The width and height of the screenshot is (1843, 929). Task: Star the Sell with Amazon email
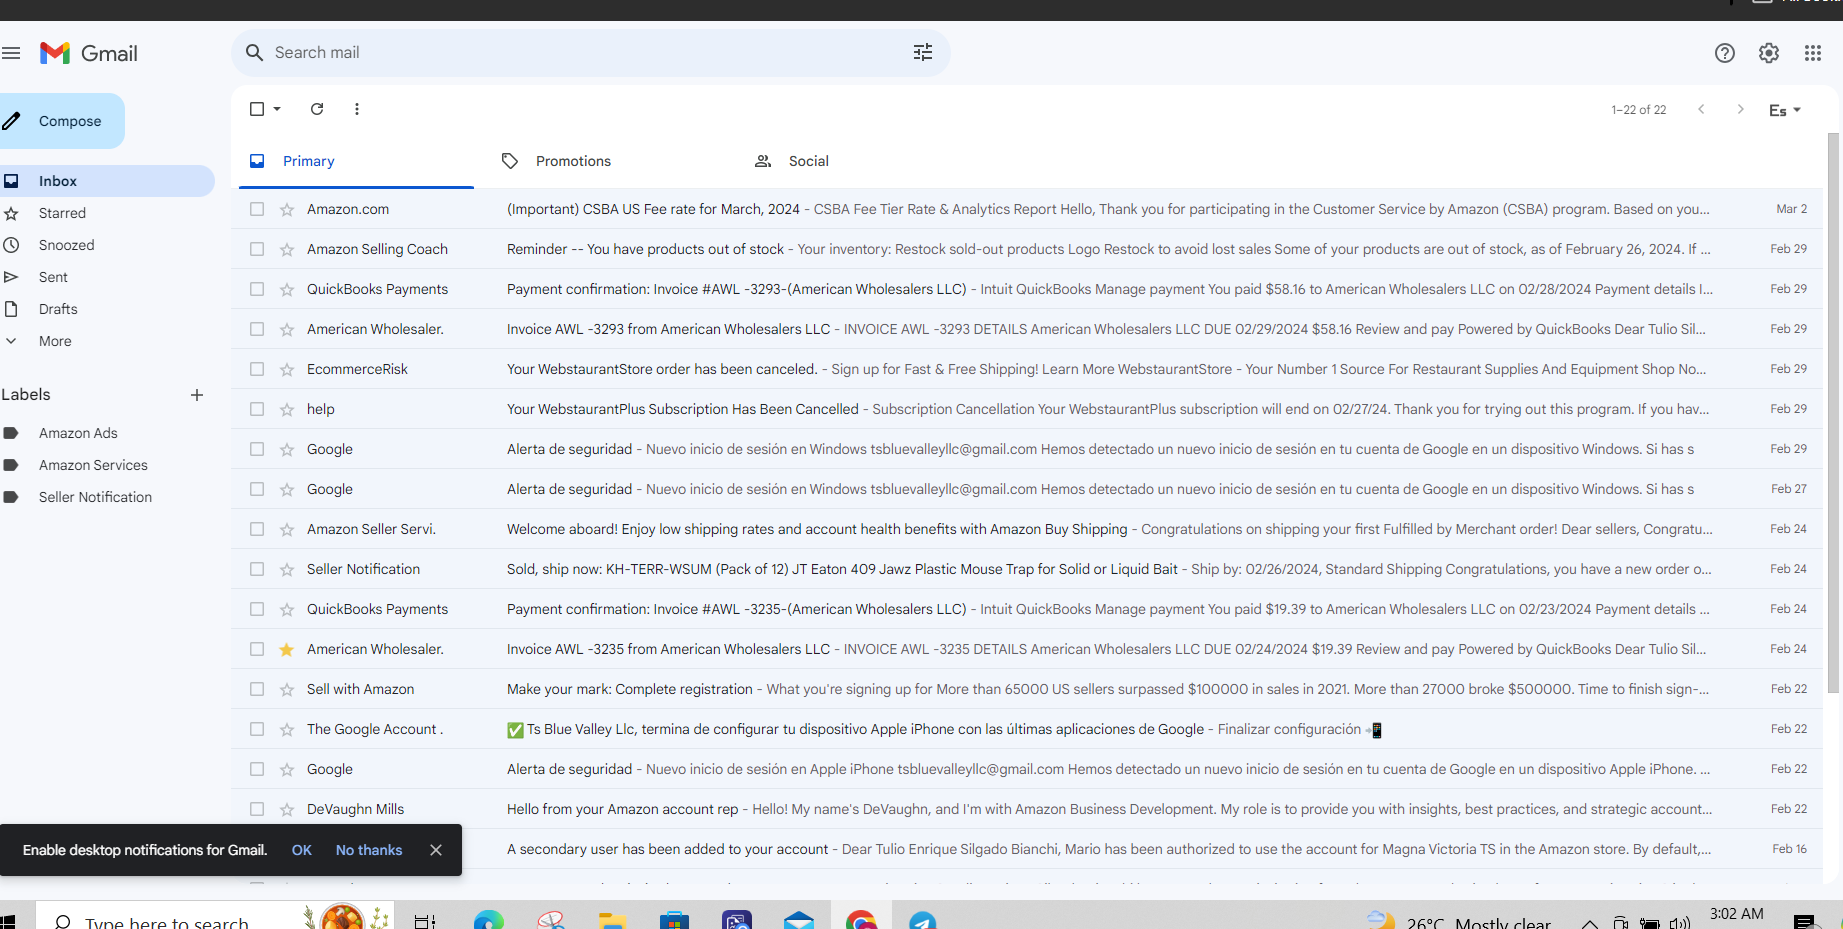[287, 689]
